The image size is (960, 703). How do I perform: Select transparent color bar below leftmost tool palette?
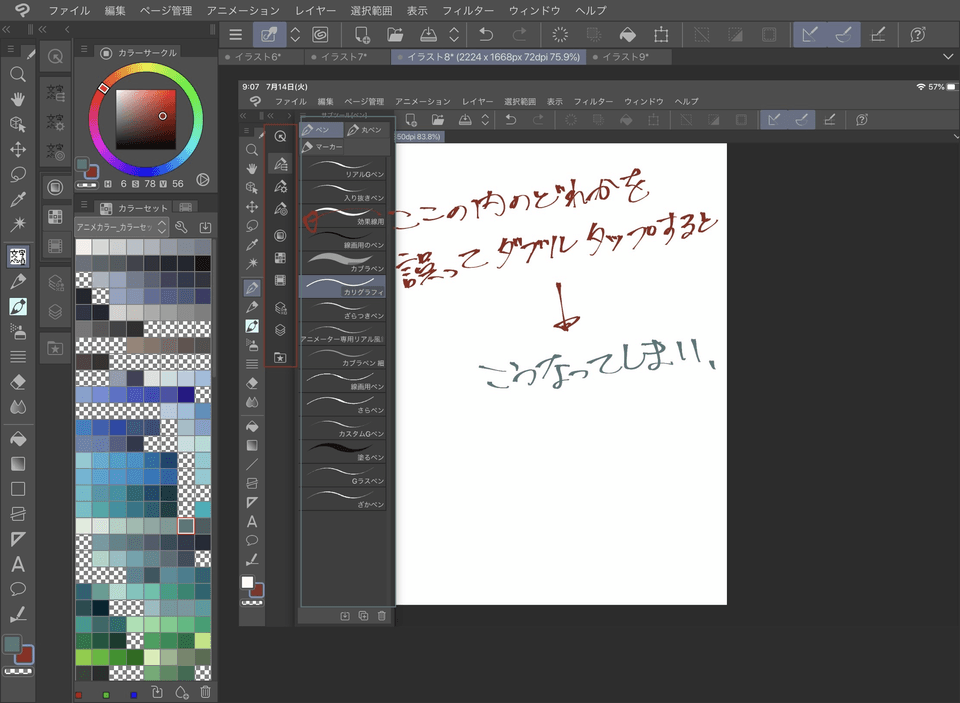tap(18, 672)
